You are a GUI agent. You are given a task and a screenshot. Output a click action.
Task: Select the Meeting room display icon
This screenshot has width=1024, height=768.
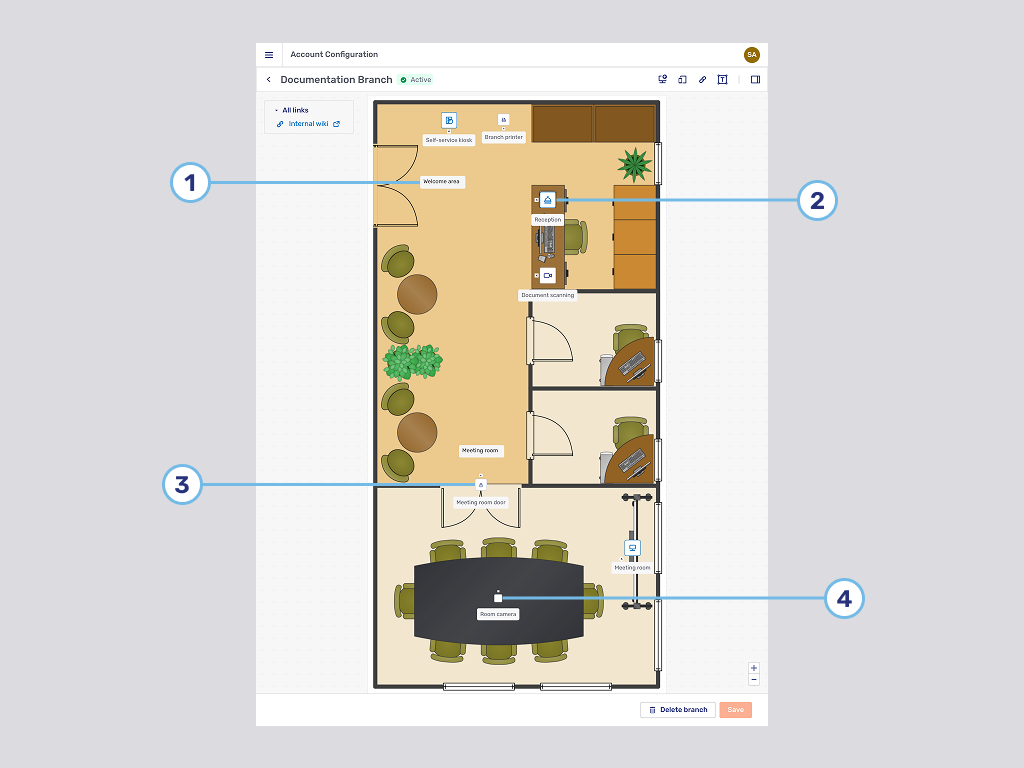632,548
